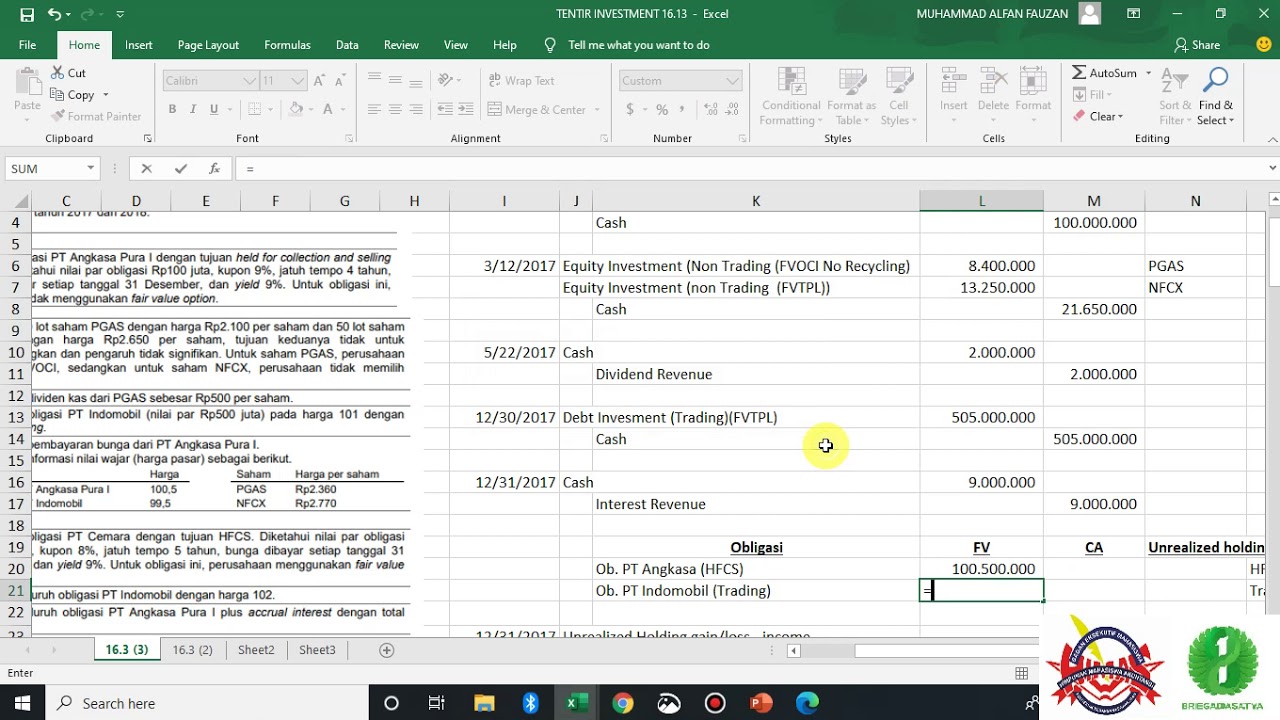Open the Font size 11 dropdown
Viewport: 1280px width, 720px height.
[298, 81]
